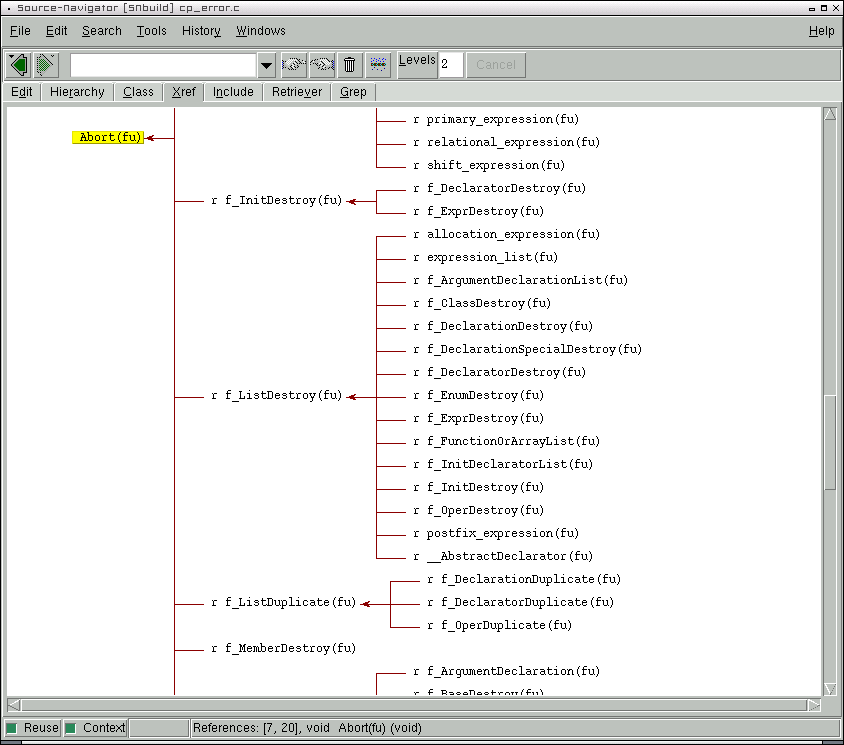Click the dotted pattern icon beside the trash
The width and height of the screenshot is (844, 745).
coord(378,64)
